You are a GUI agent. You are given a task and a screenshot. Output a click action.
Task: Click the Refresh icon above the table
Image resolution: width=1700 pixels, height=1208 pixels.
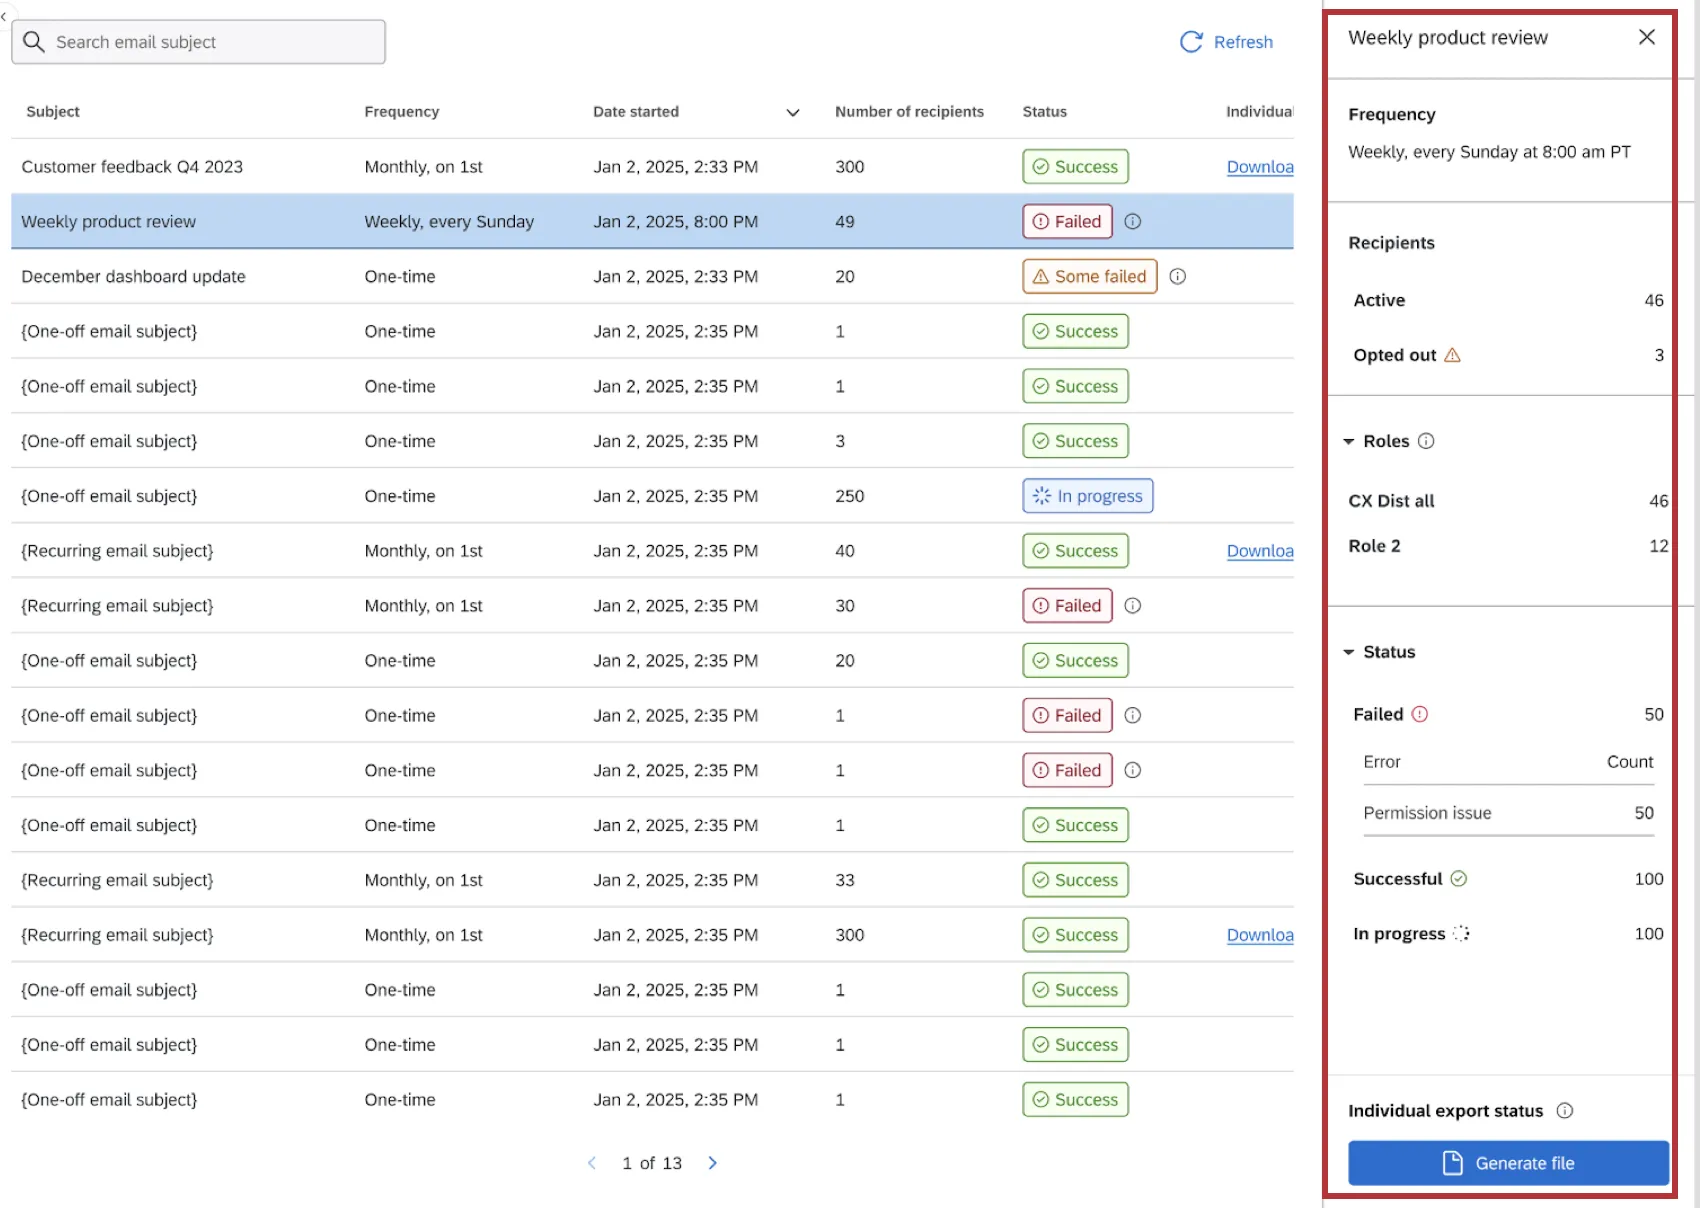pyautogui.click(x=1189, y=42)
